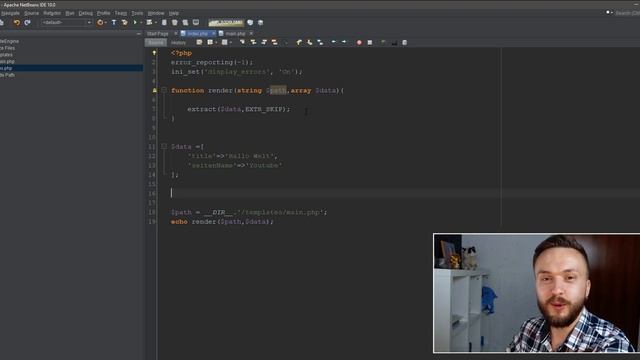Click the Stop Macro Recording square icon
Screen dimensions: 640x360
coord(370,42)
